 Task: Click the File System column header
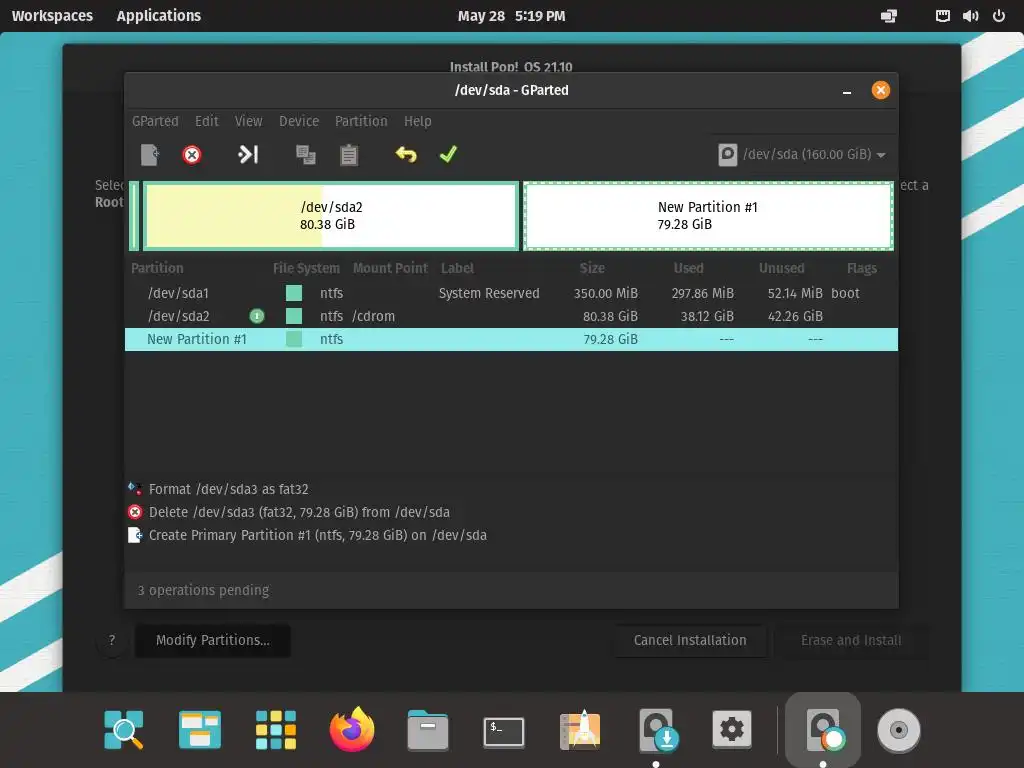click(306, 268)
